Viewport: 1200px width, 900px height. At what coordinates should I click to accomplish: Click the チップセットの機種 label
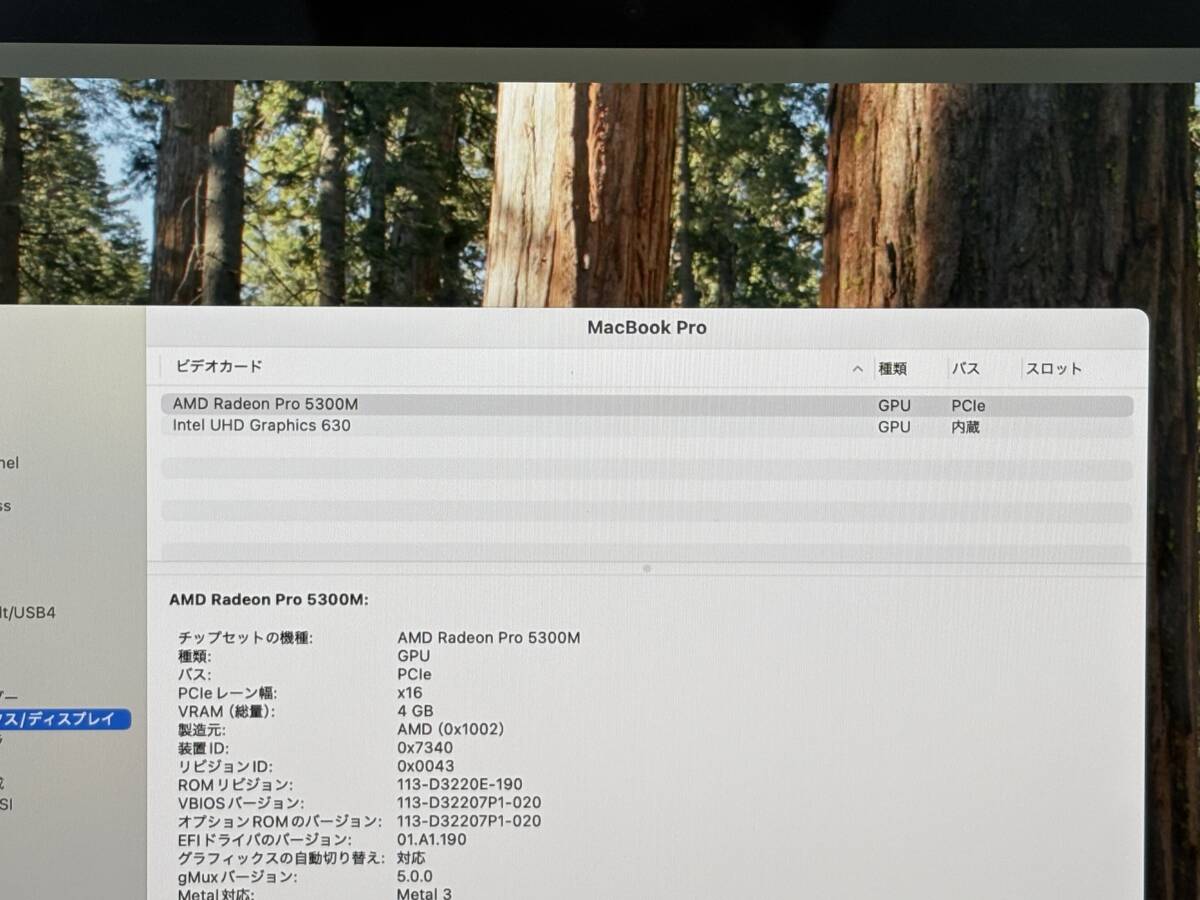(x=245, y=638)
